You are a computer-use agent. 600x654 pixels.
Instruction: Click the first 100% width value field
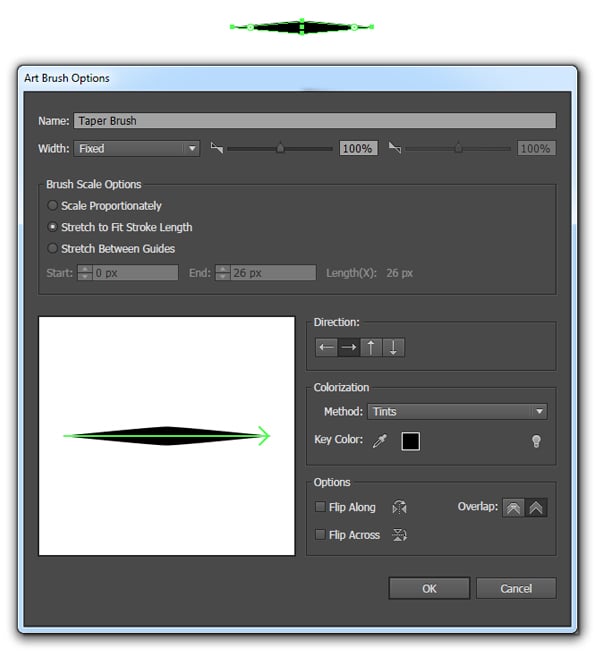coord(358,148)
